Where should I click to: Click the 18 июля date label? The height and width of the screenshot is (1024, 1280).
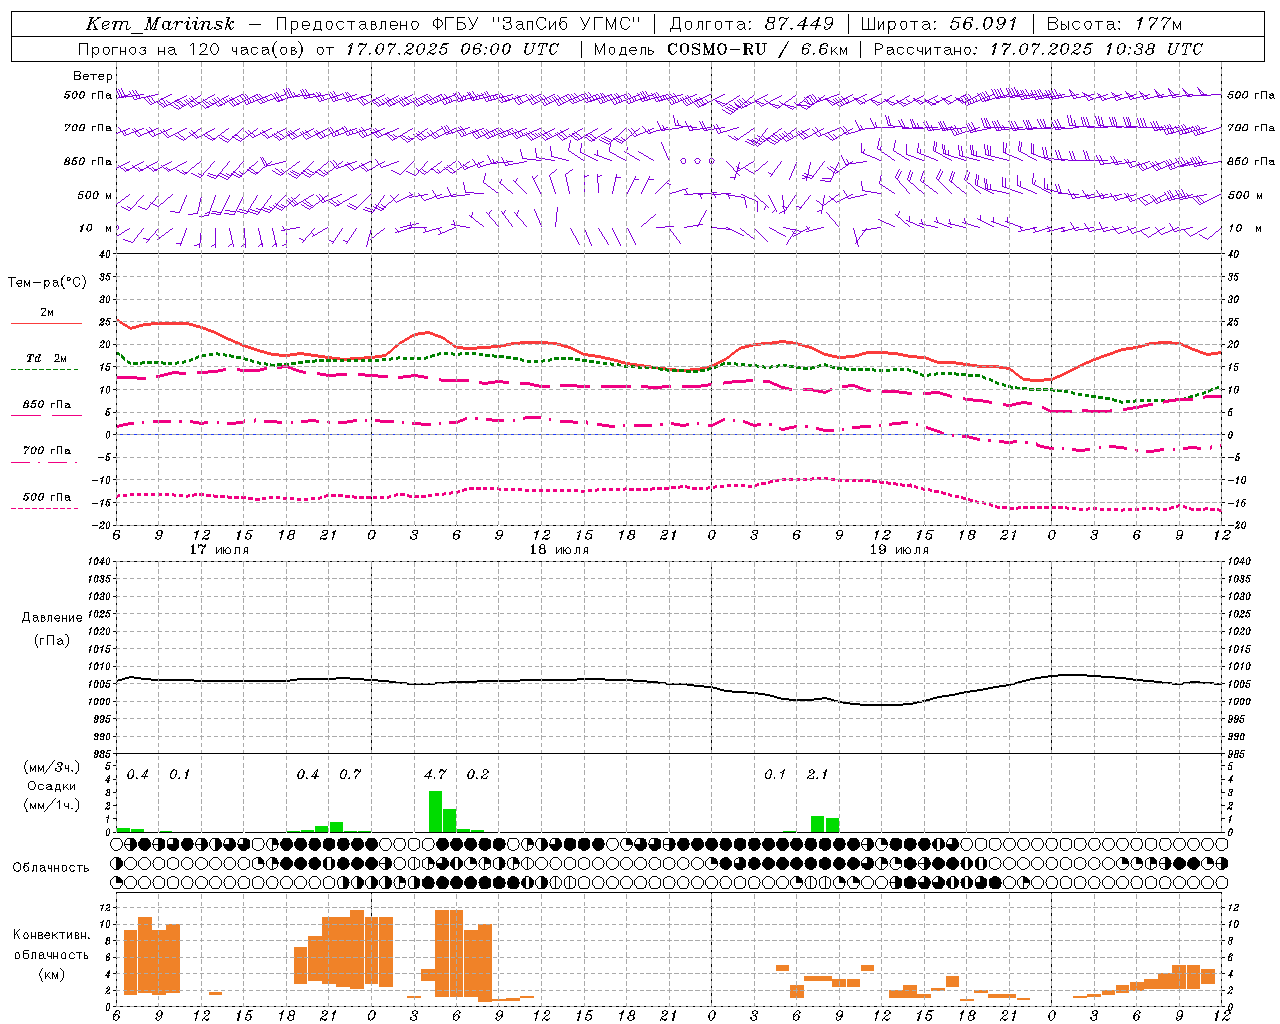point(559,550)
